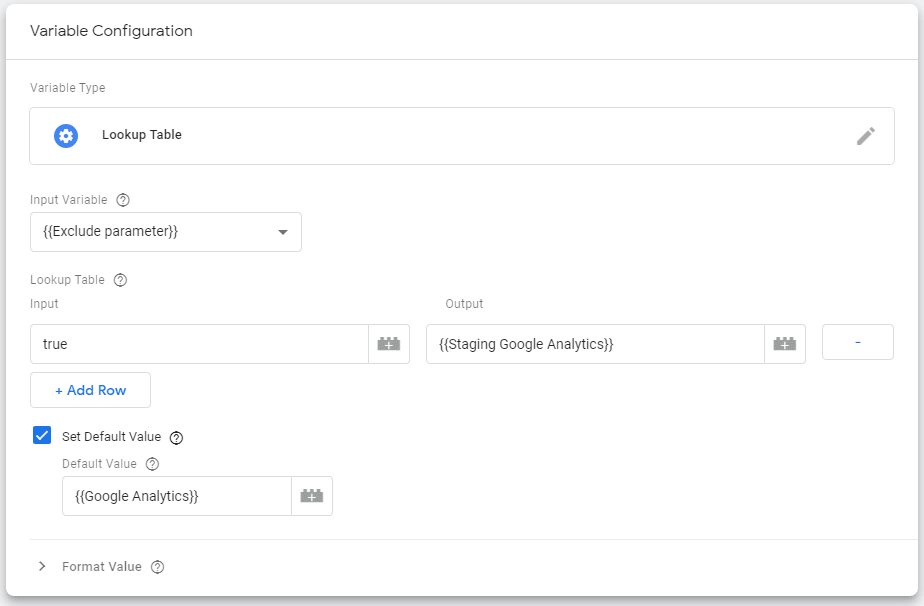Screen dimensions: 924x606
Task: Remove the lookup row with minus button
Action: 857,342
